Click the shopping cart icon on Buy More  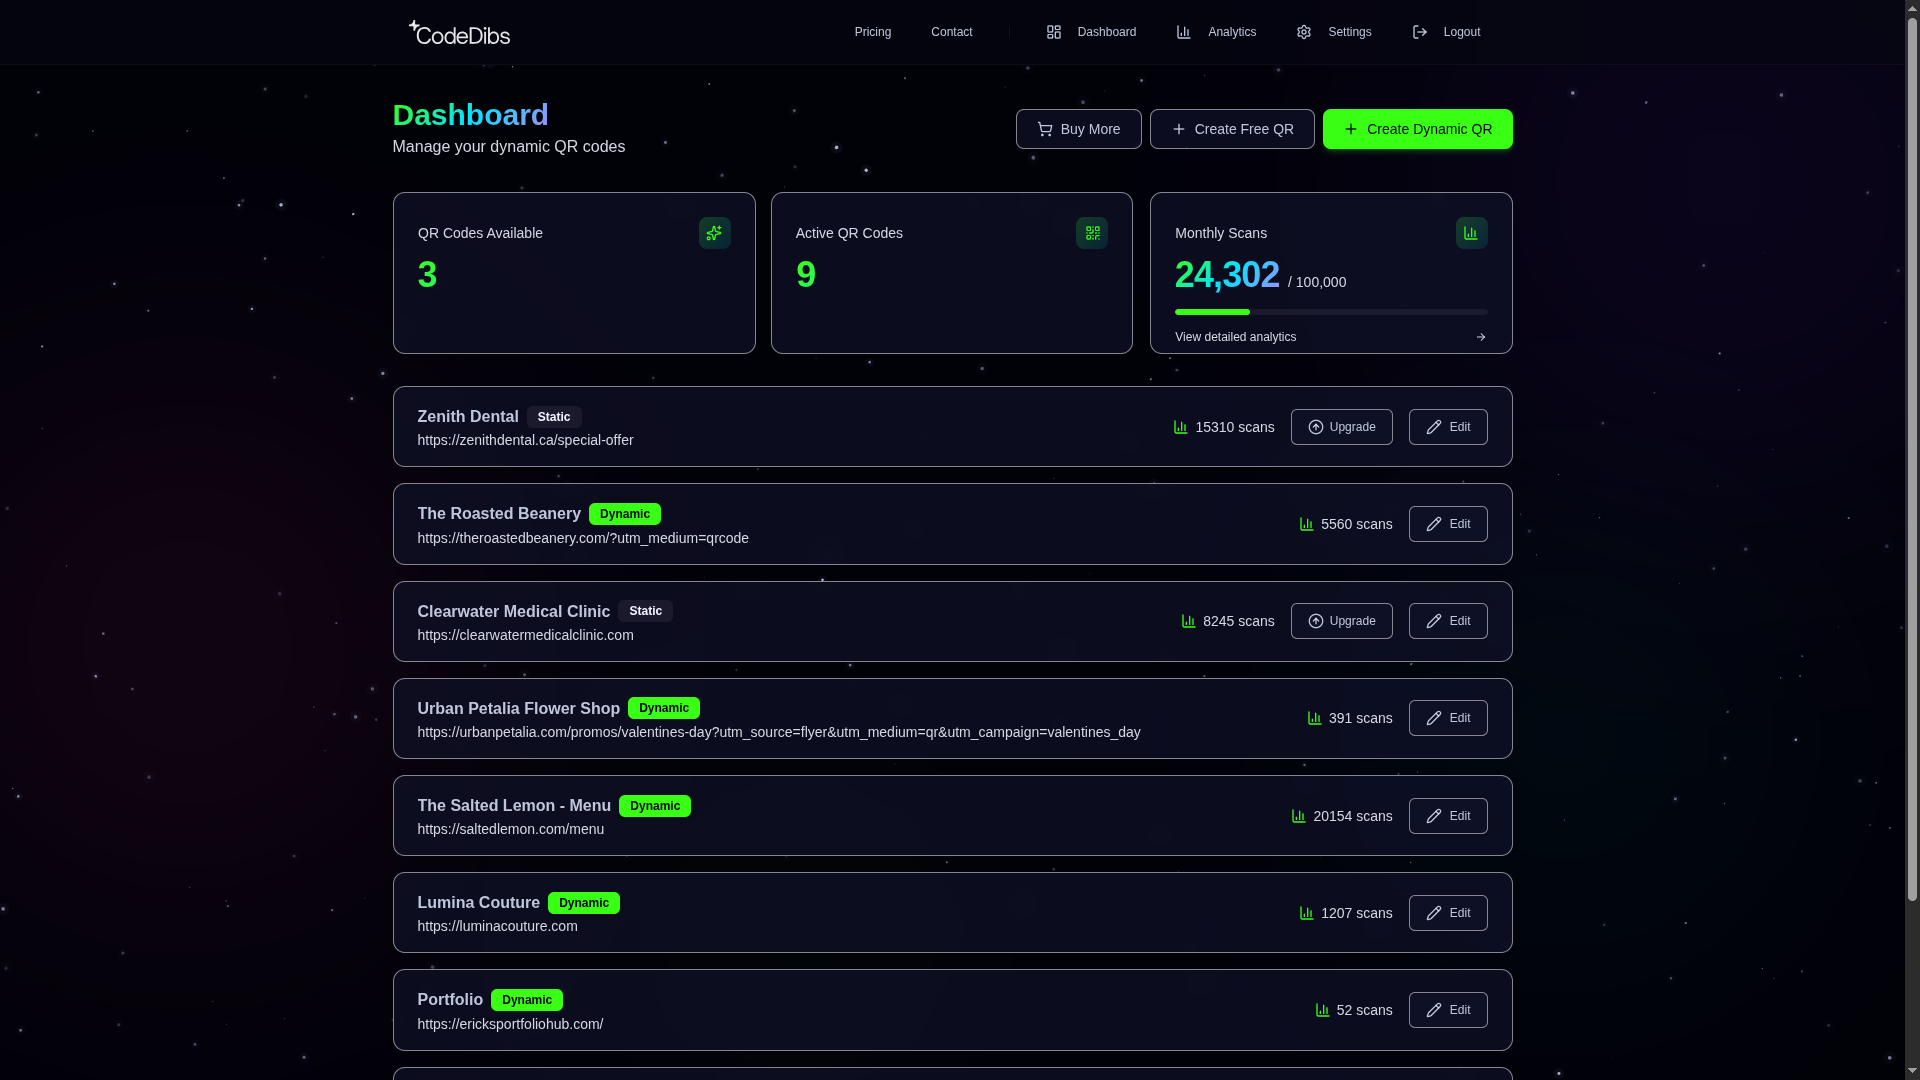1044,129
